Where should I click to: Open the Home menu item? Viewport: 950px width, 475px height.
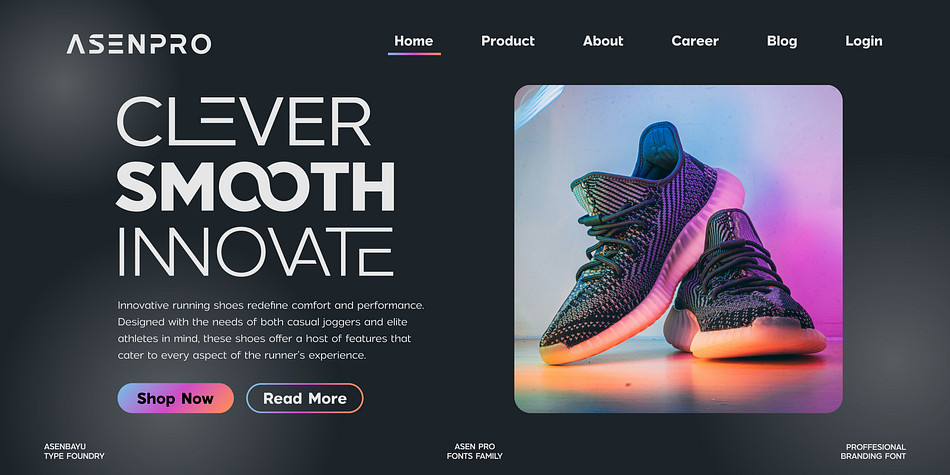(414, 41)
